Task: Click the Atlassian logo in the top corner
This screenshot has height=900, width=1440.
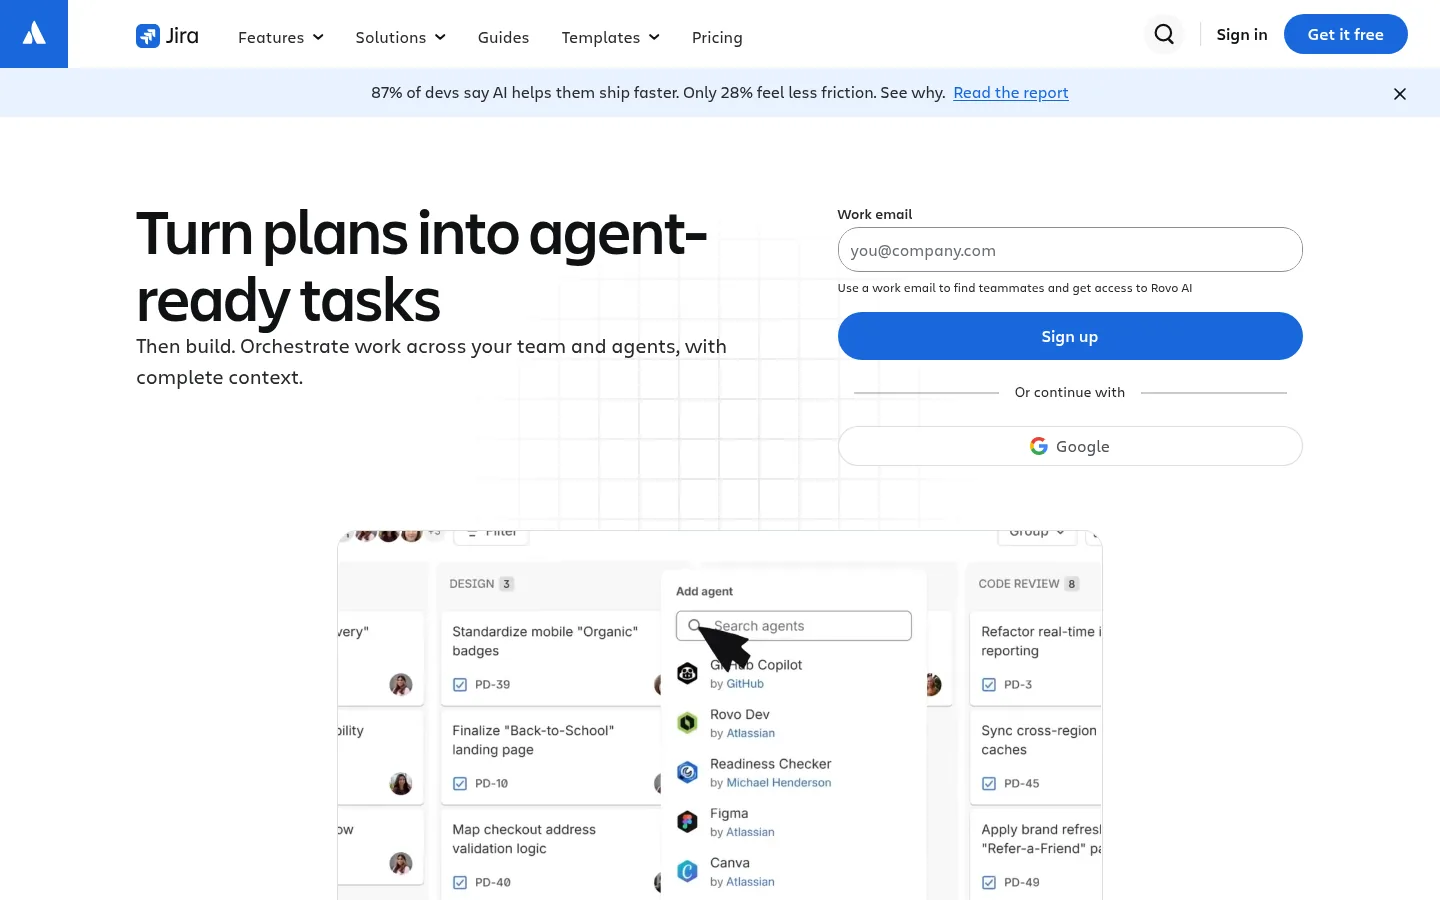Action: [x=34, y=34]
